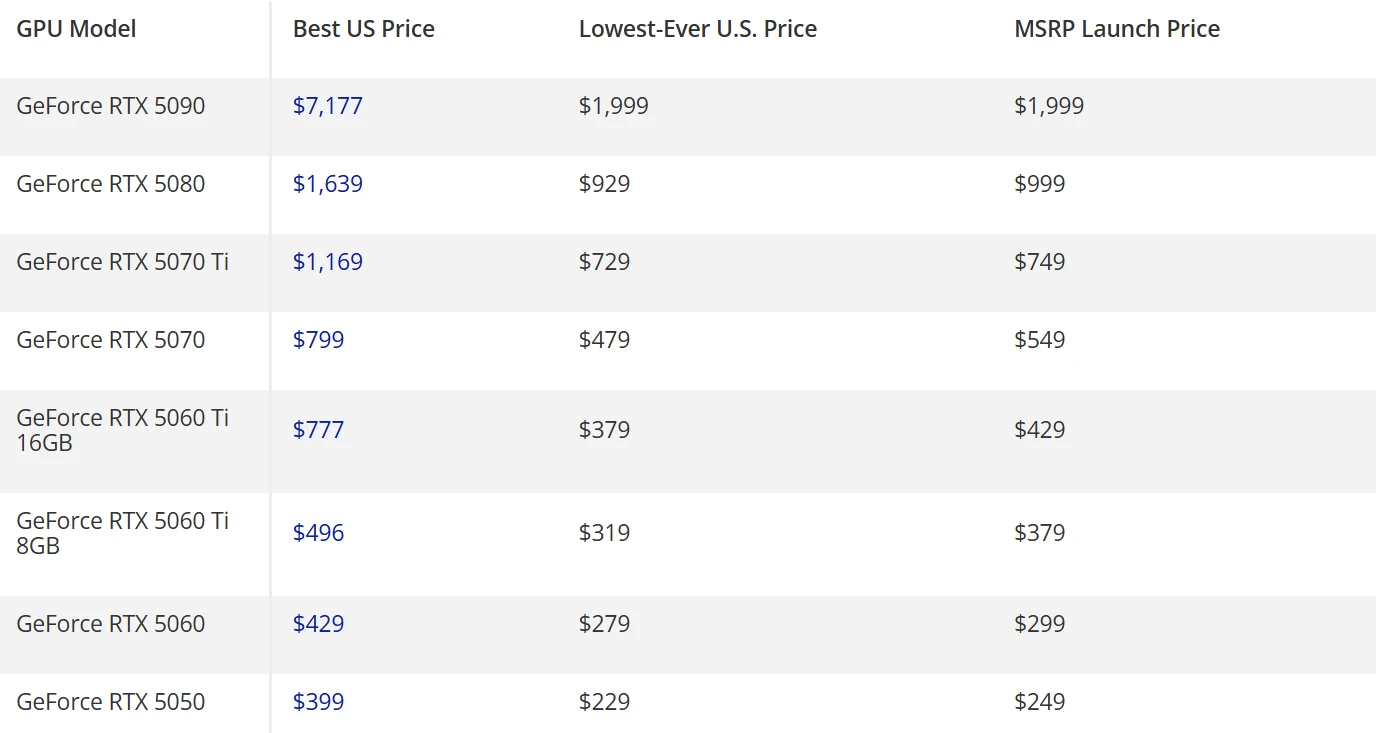Open the $496 RTX 5060 Ti 8GB link
1376x733 pixels.
318,533
